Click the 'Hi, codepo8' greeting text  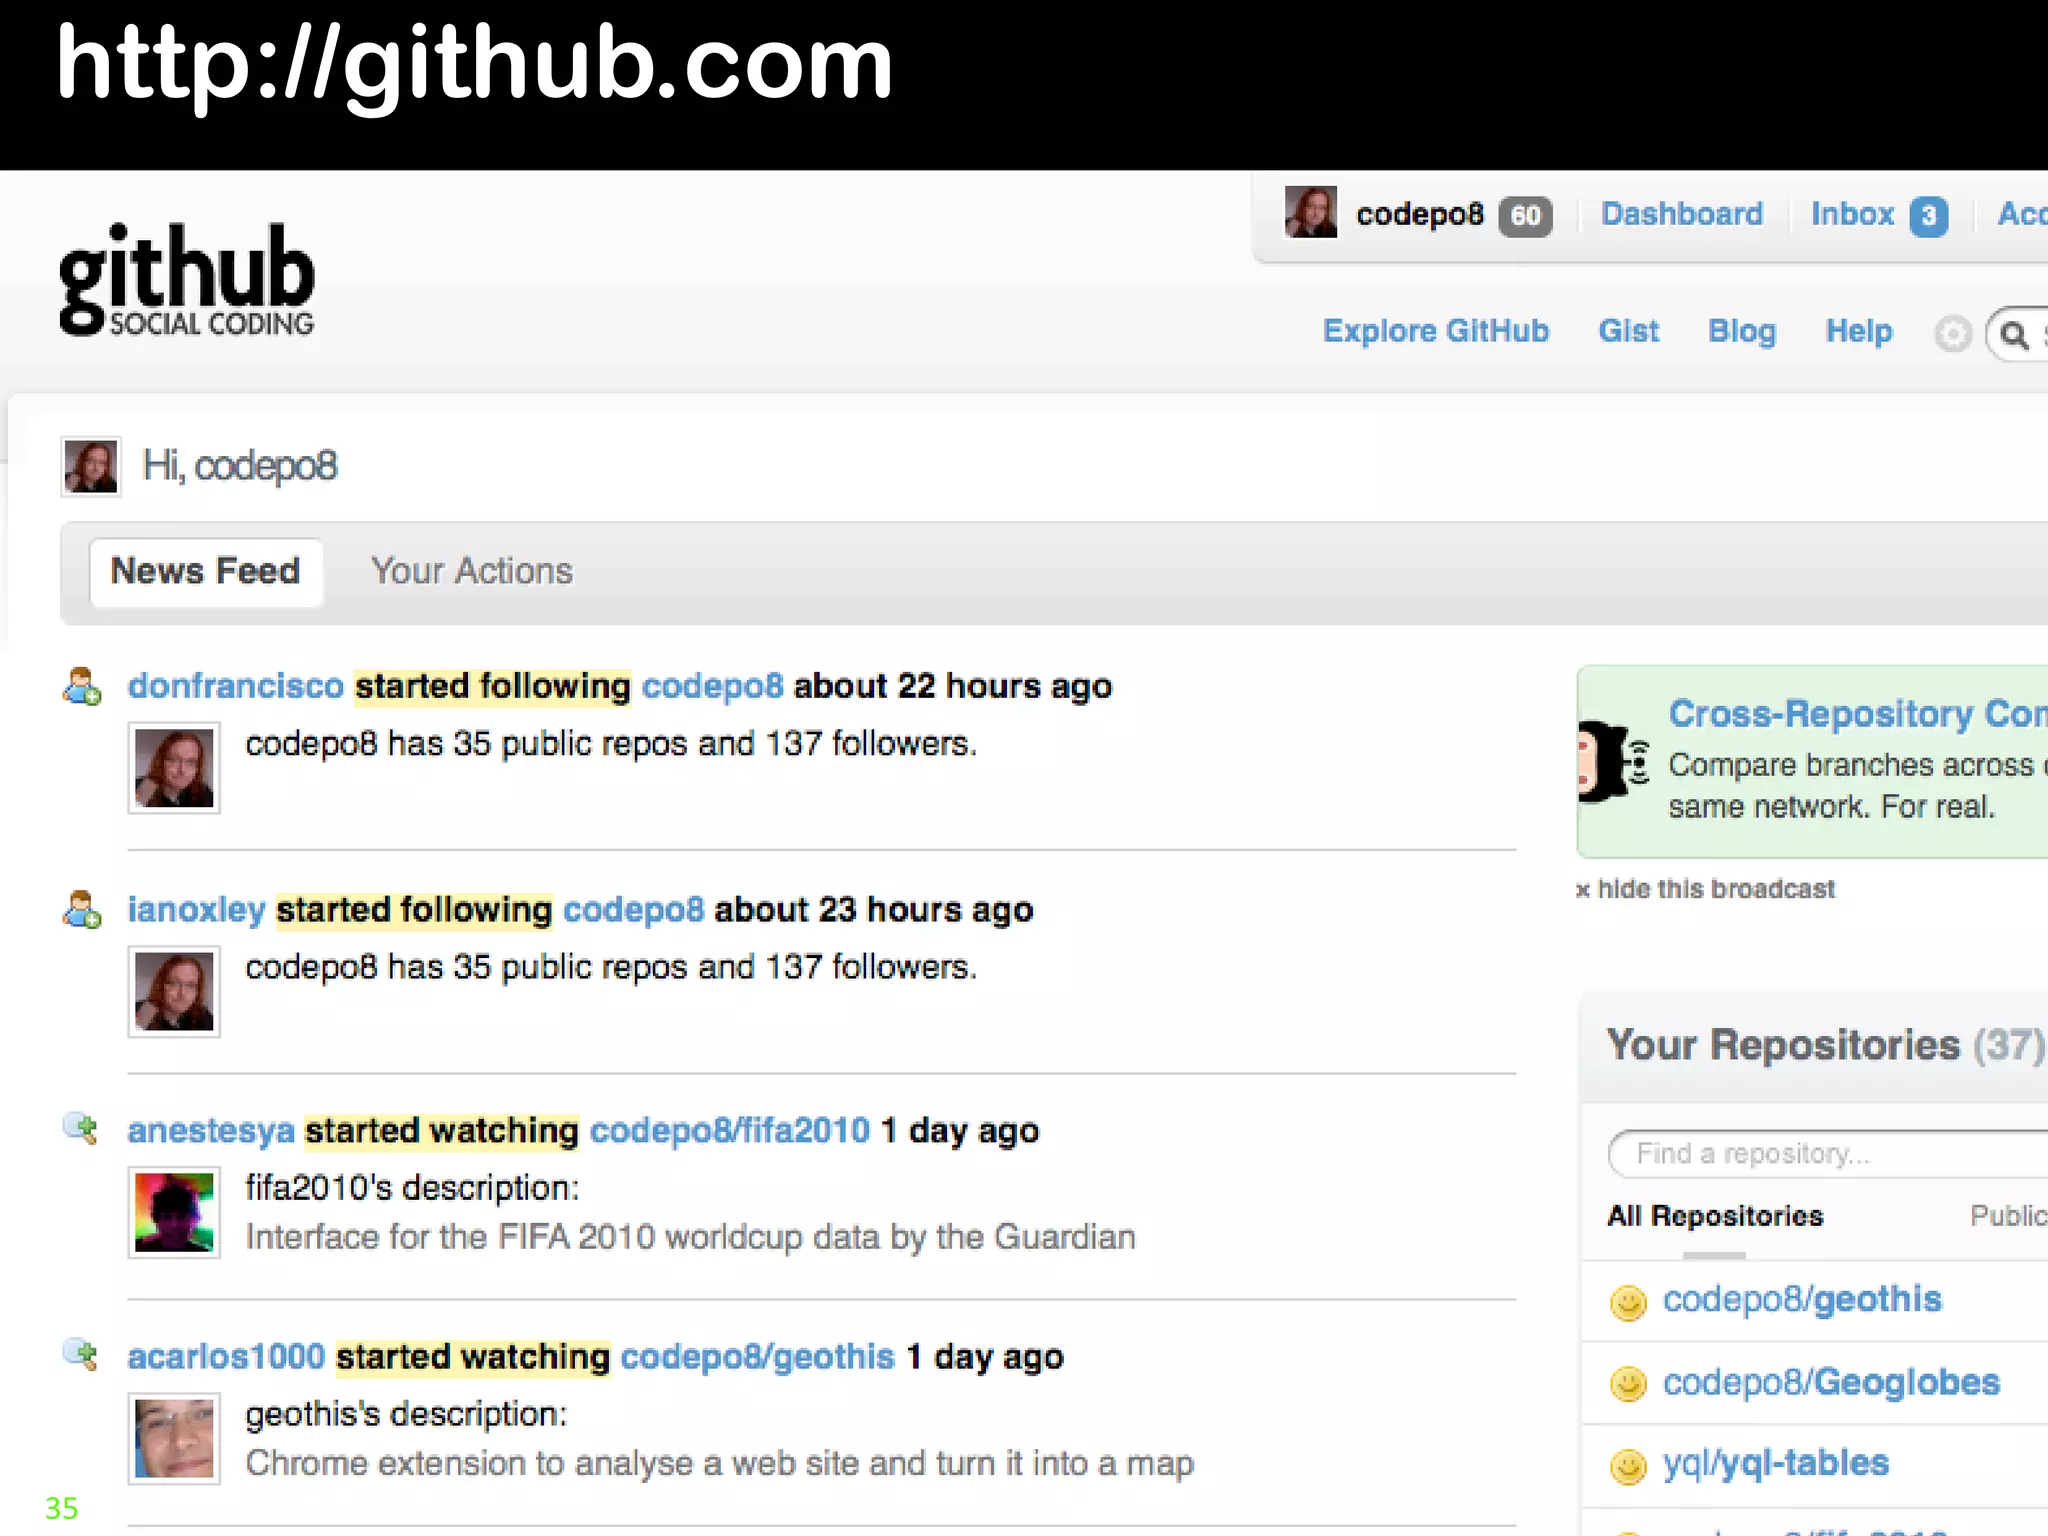(x=240, y=466)
